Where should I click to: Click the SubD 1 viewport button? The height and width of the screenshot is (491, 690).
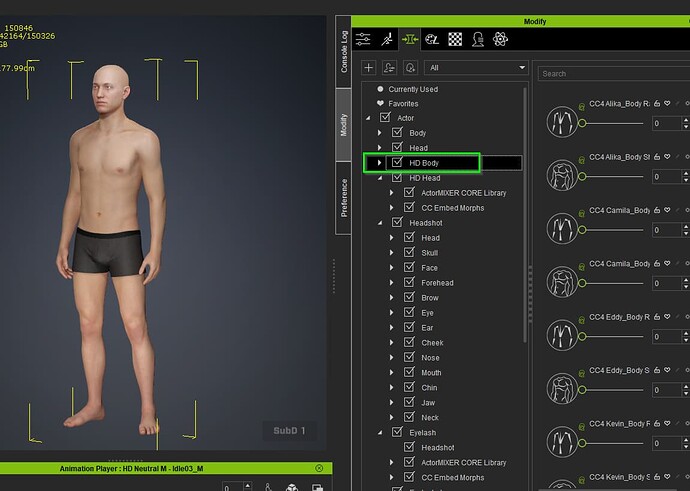(x=291, y=432)
